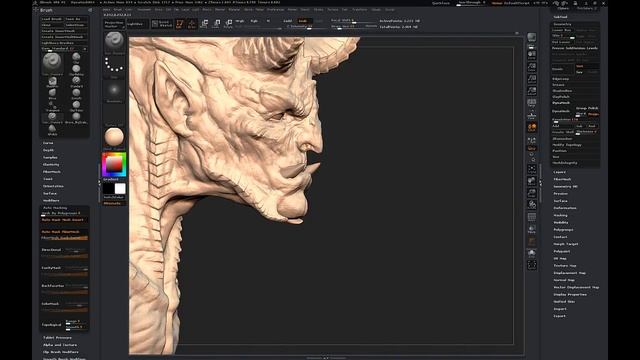Click the QuickSave button
This screenshot has width=640, height=360.
tap(441, 3)
